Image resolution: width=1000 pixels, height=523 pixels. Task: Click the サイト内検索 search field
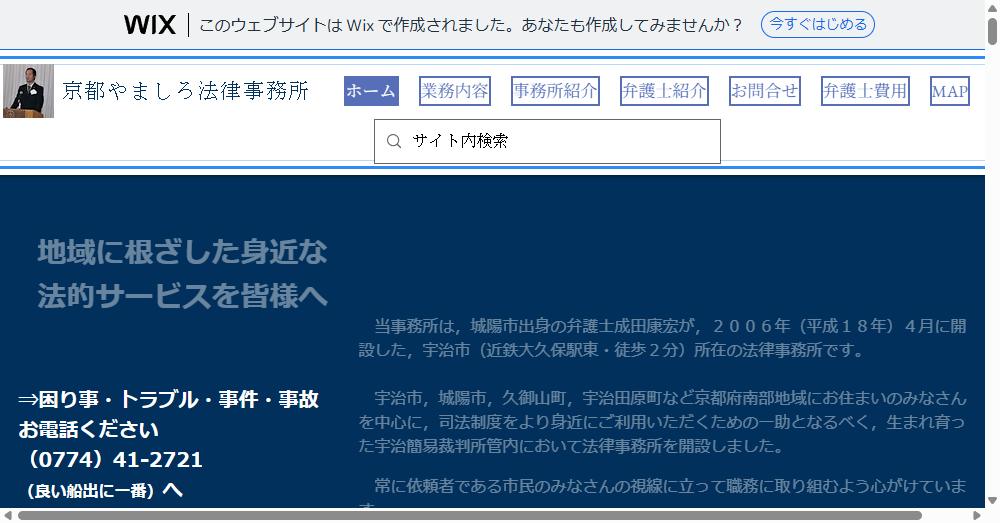(x=560, y=142)
